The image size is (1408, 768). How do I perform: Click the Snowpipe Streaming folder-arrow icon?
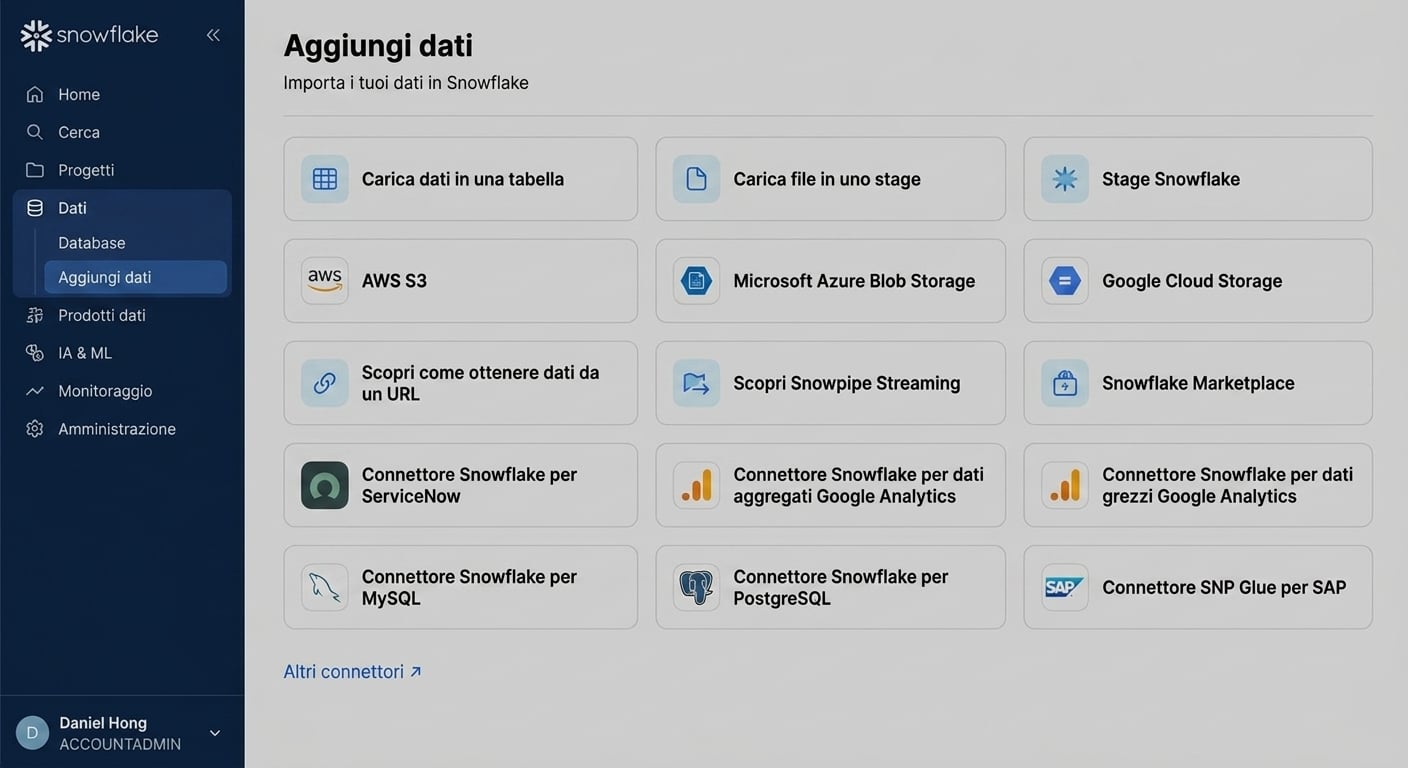coord(696,383)
